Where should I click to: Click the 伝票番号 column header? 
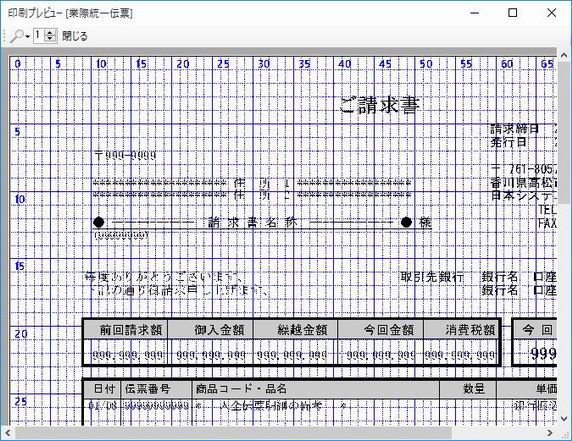coord(156,389)
